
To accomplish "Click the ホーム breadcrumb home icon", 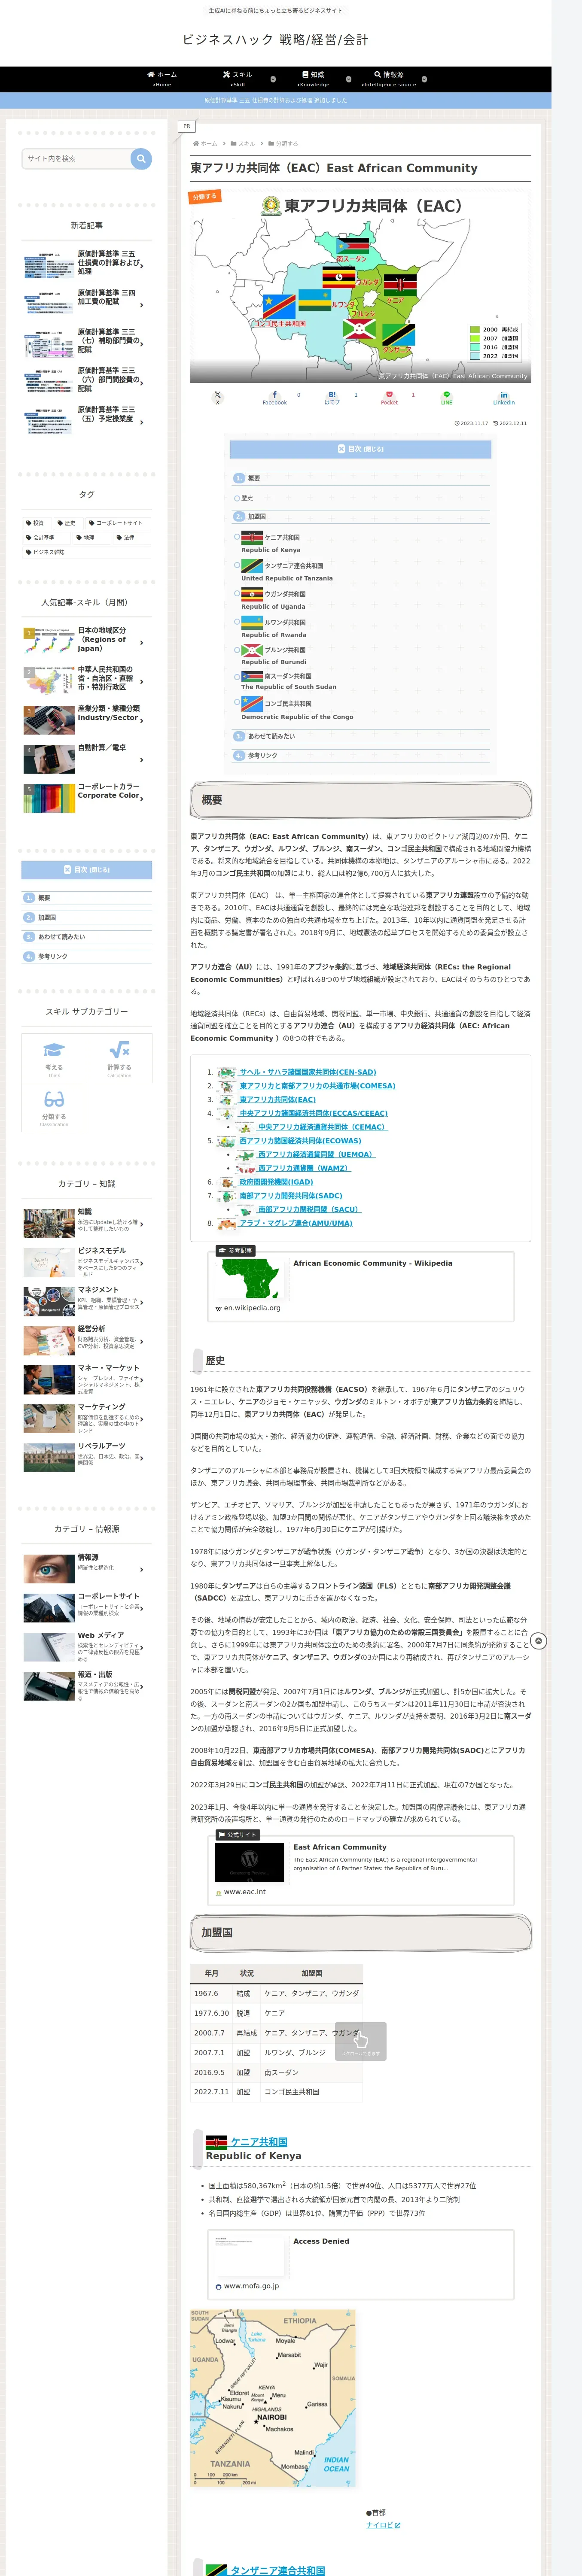I will tap(195, 144).
